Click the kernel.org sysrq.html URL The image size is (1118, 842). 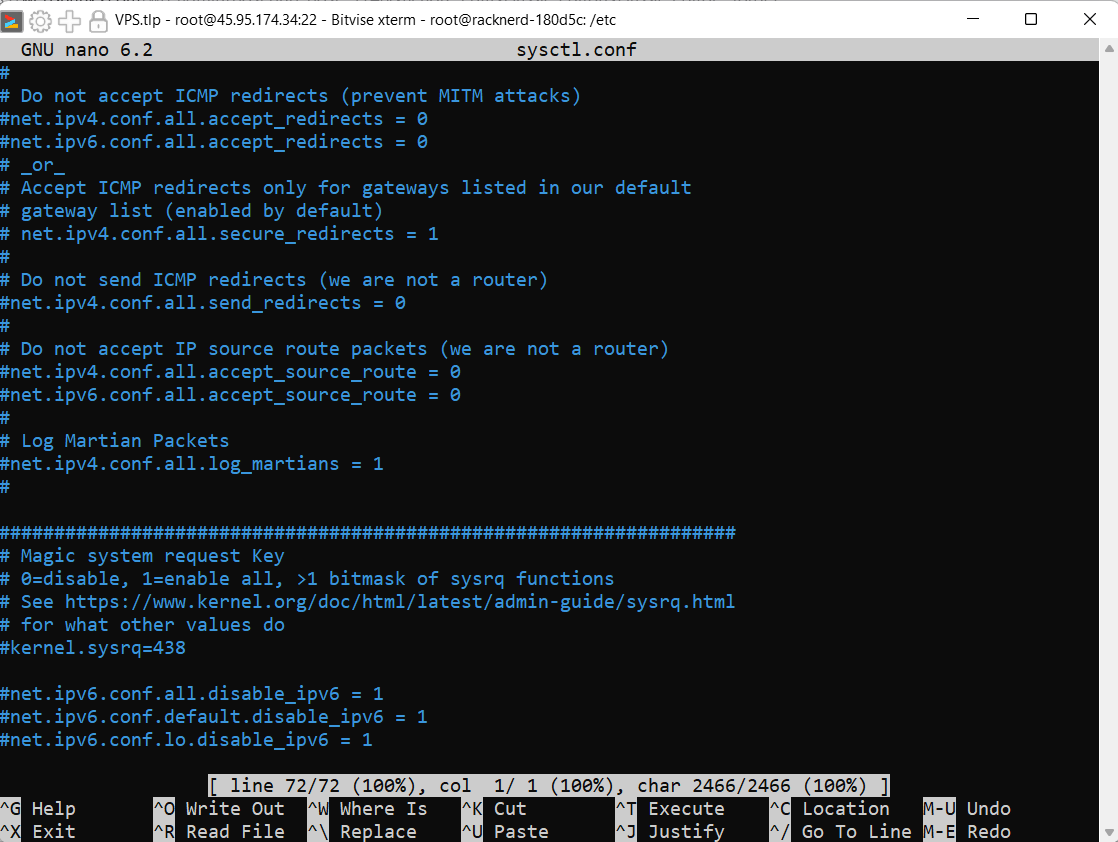click(x=400, y=602)
